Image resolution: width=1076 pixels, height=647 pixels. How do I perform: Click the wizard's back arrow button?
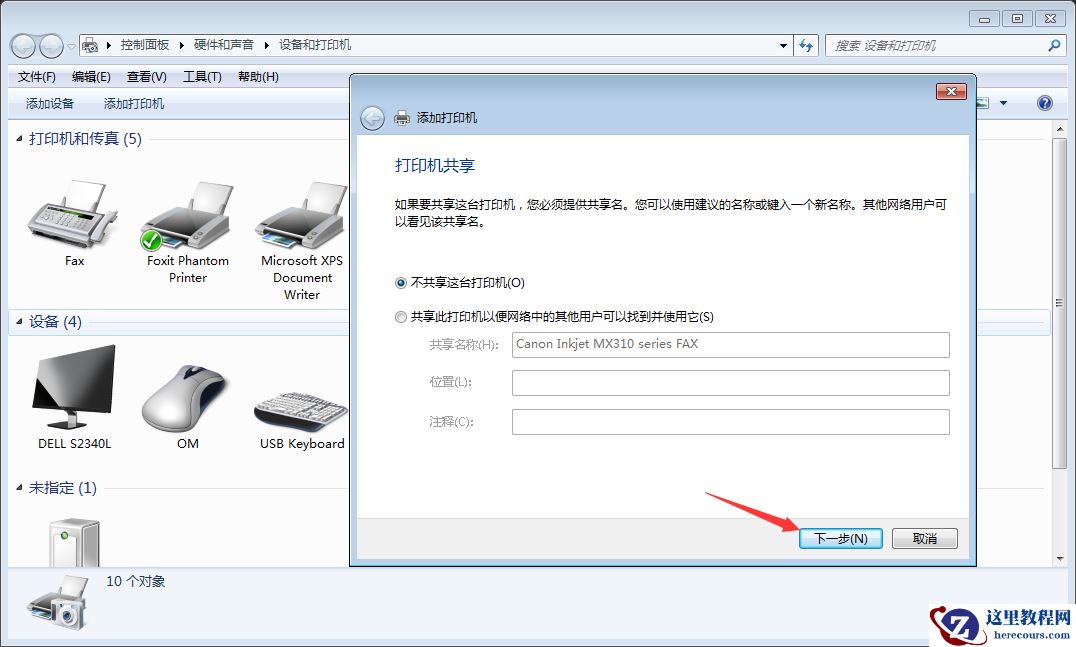pos(371,117)
